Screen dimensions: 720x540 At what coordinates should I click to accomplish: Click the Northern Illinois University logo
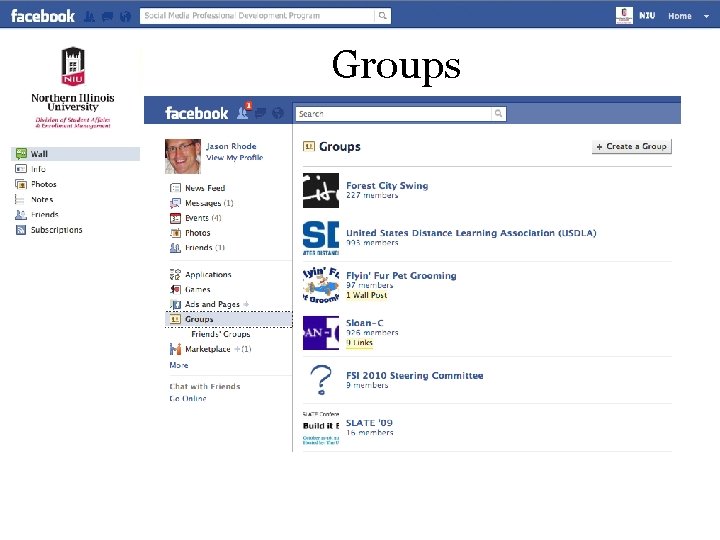click(73, 87)
